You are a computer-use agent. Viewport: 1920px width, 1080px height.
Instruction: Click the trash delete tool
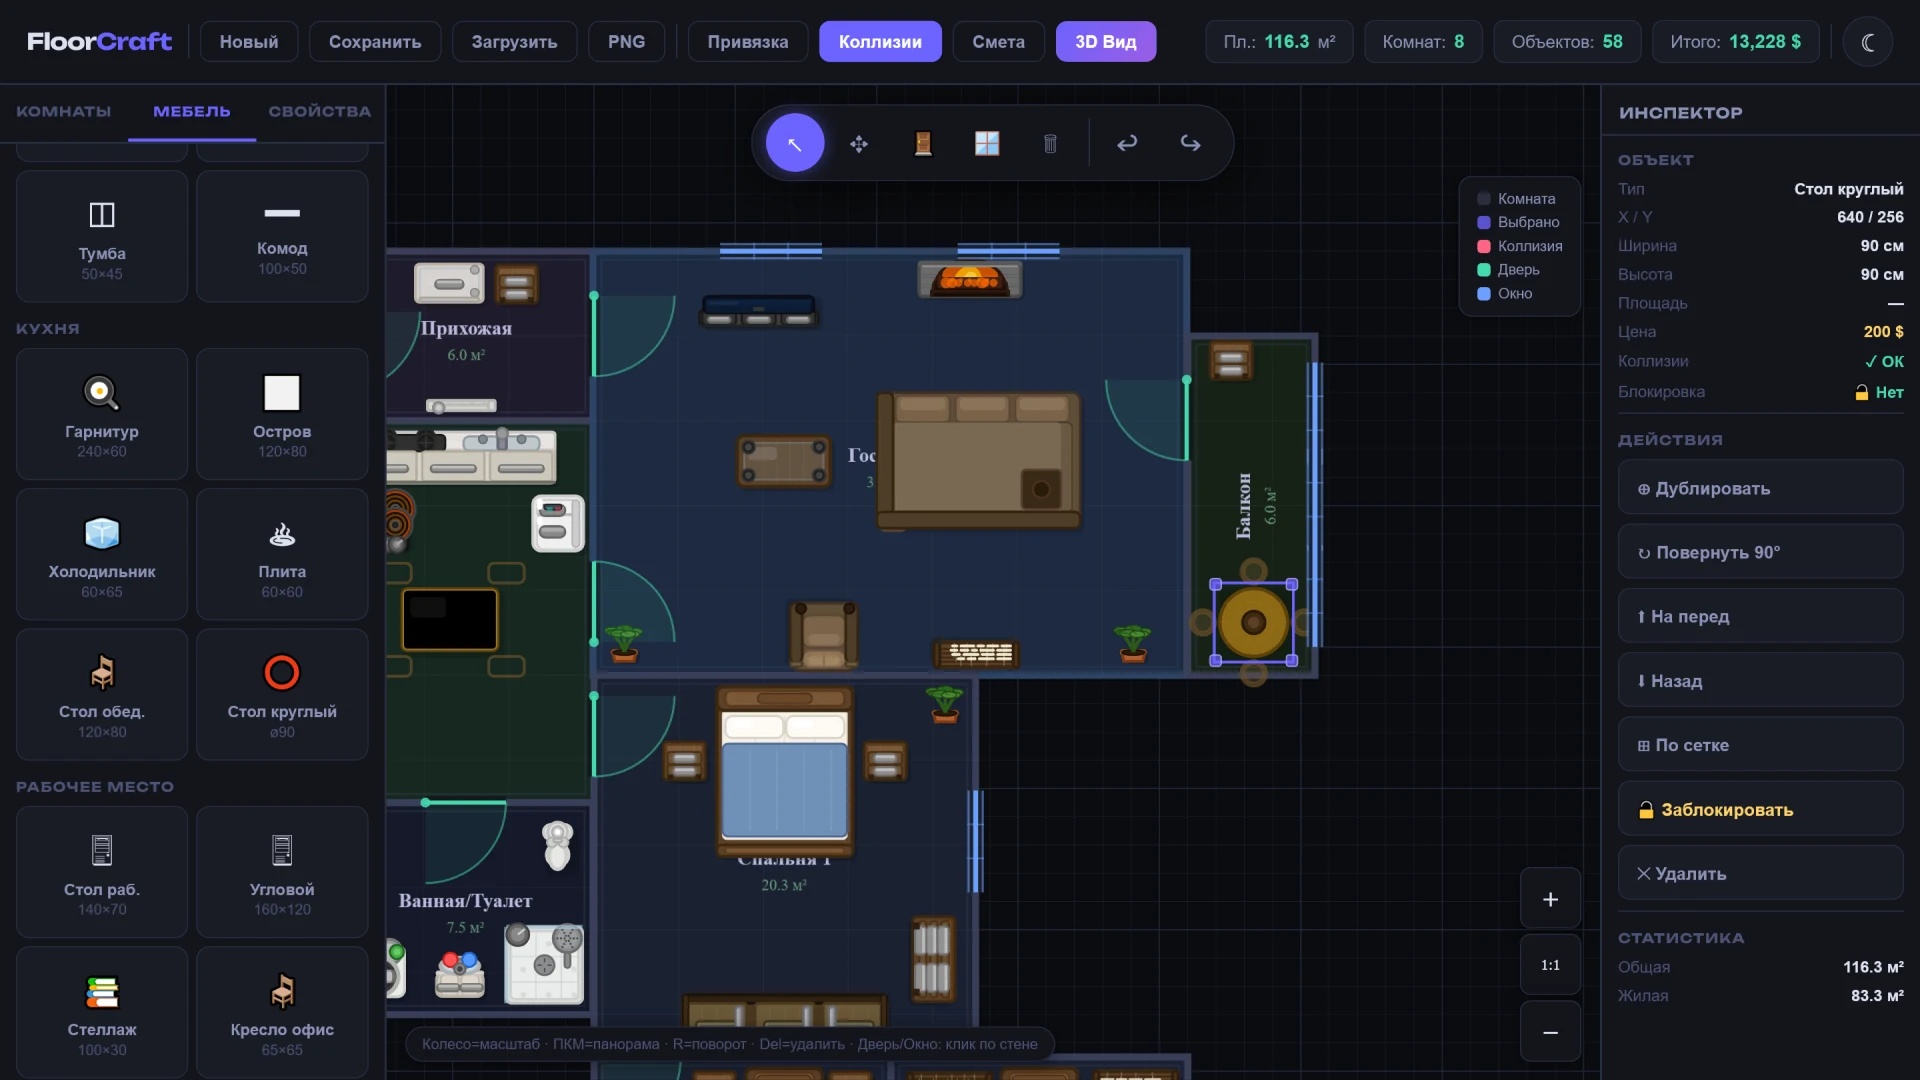[x=1050, y=143]
